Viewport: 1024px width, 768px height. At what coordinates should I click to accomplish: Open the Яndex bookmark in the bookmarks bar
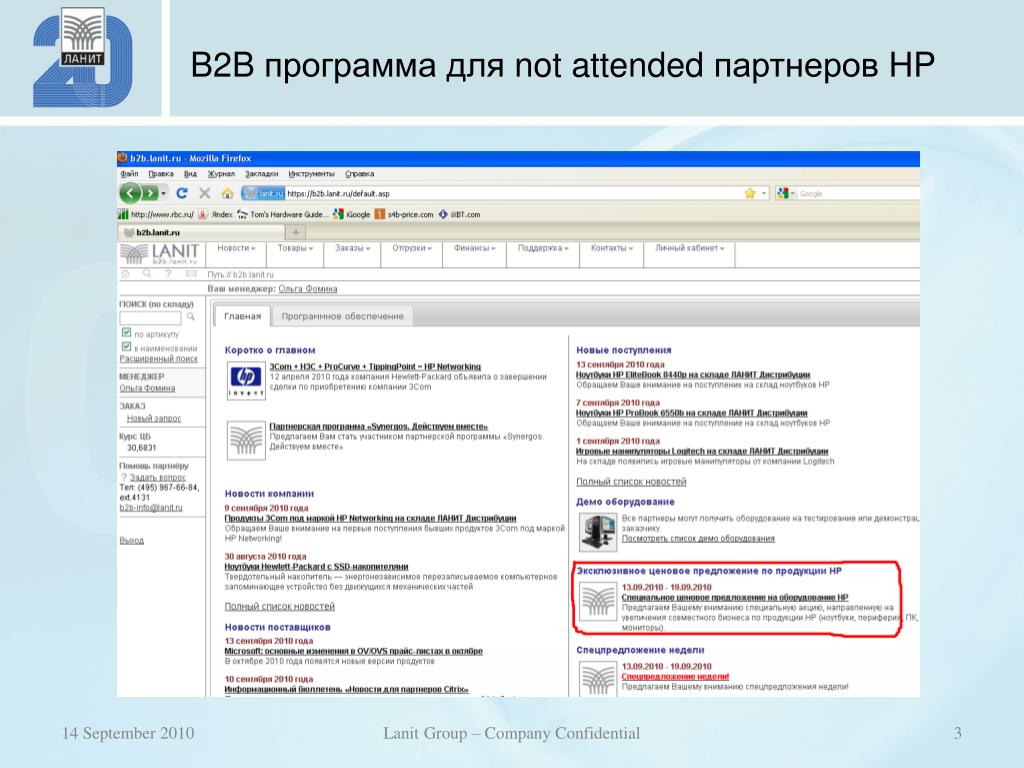pos(216,214)
